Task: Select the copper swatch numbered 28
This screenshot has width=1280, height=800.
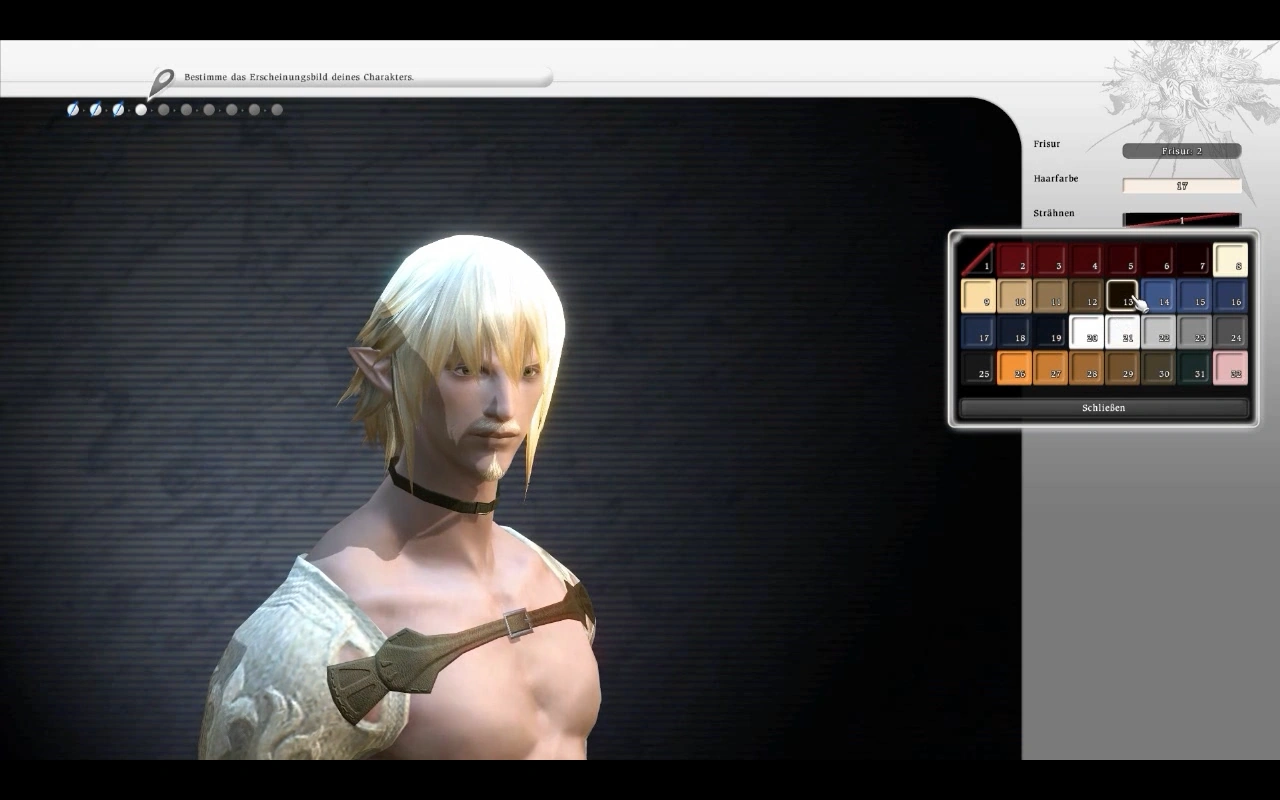Action: click(1086, 368)
